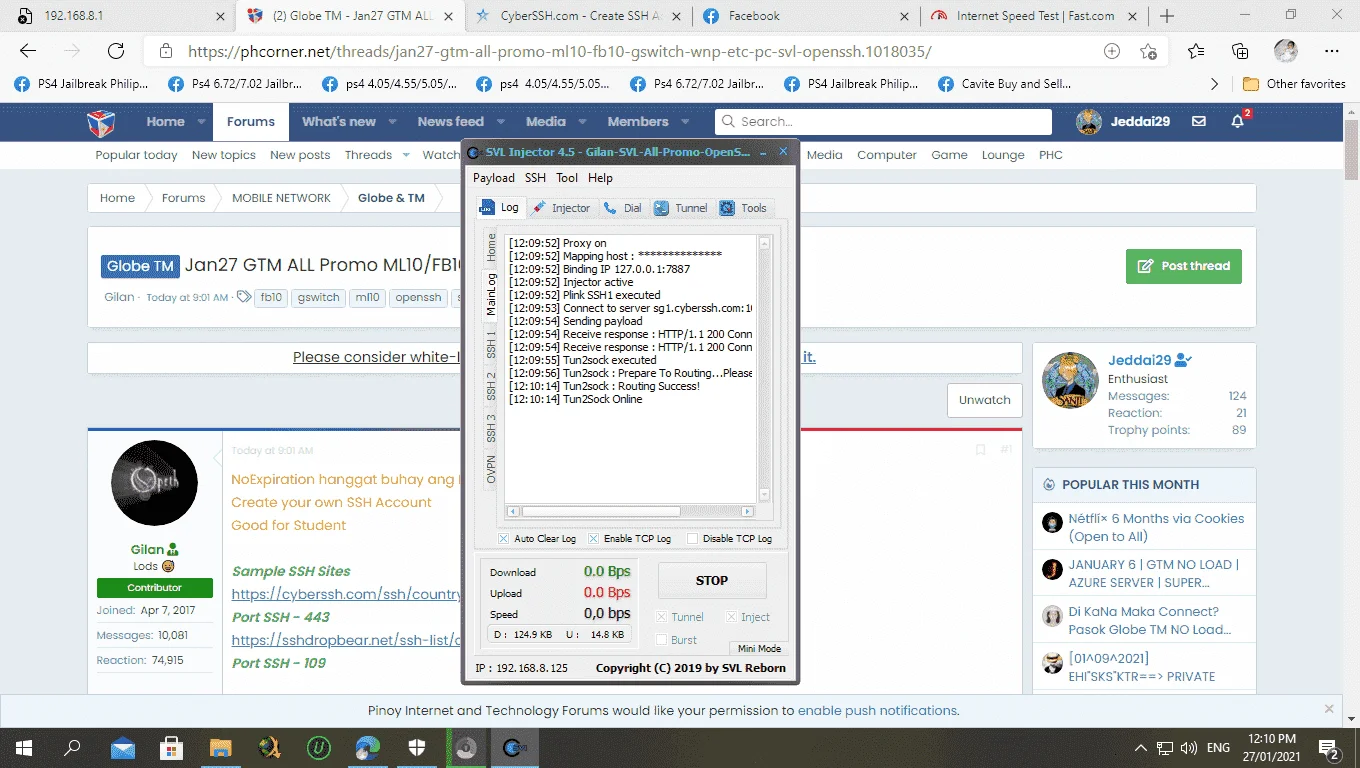Open the Tool menu in SVL Injector

pyautogui.click(x=567, y=178)
